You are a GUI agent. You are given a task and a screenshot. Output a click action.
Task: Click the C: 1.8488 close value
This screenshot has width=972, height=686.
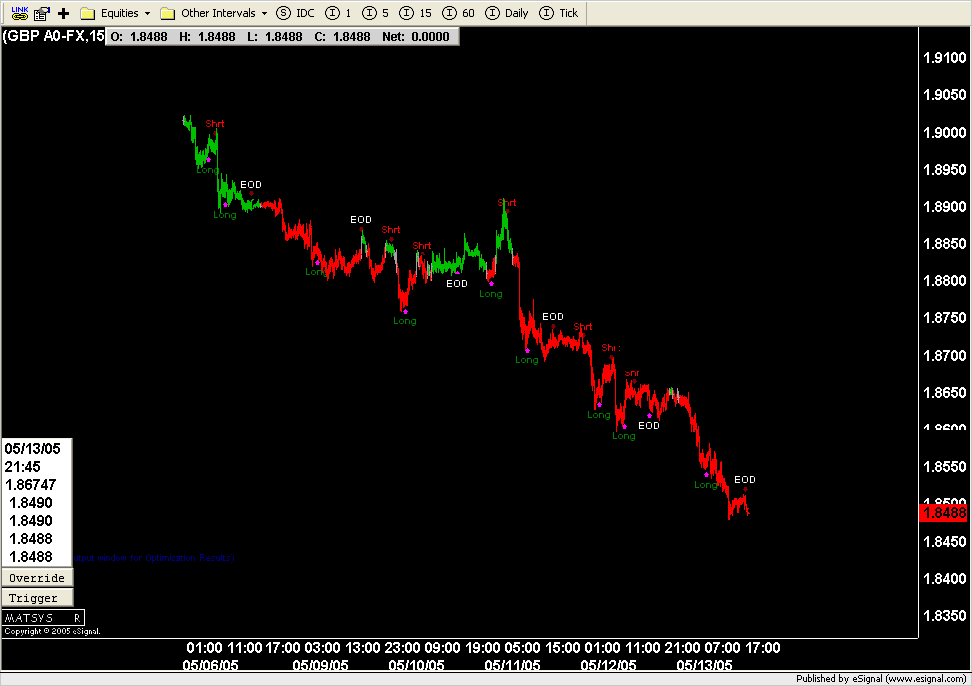point(342,37)
